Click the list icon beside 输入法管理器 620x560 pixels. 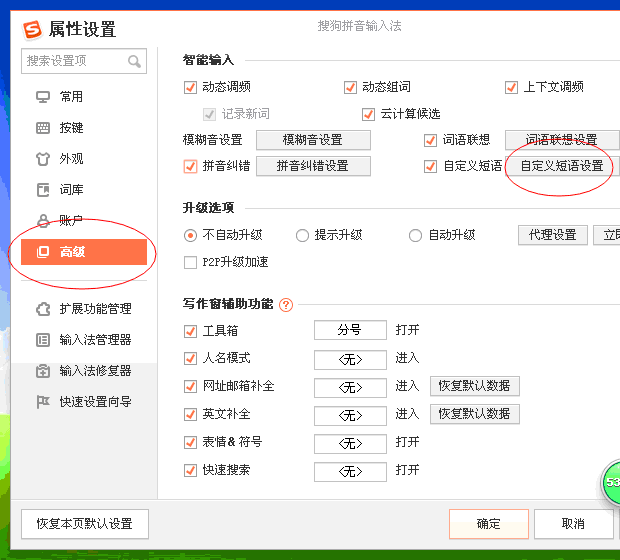tap(43, 340)
